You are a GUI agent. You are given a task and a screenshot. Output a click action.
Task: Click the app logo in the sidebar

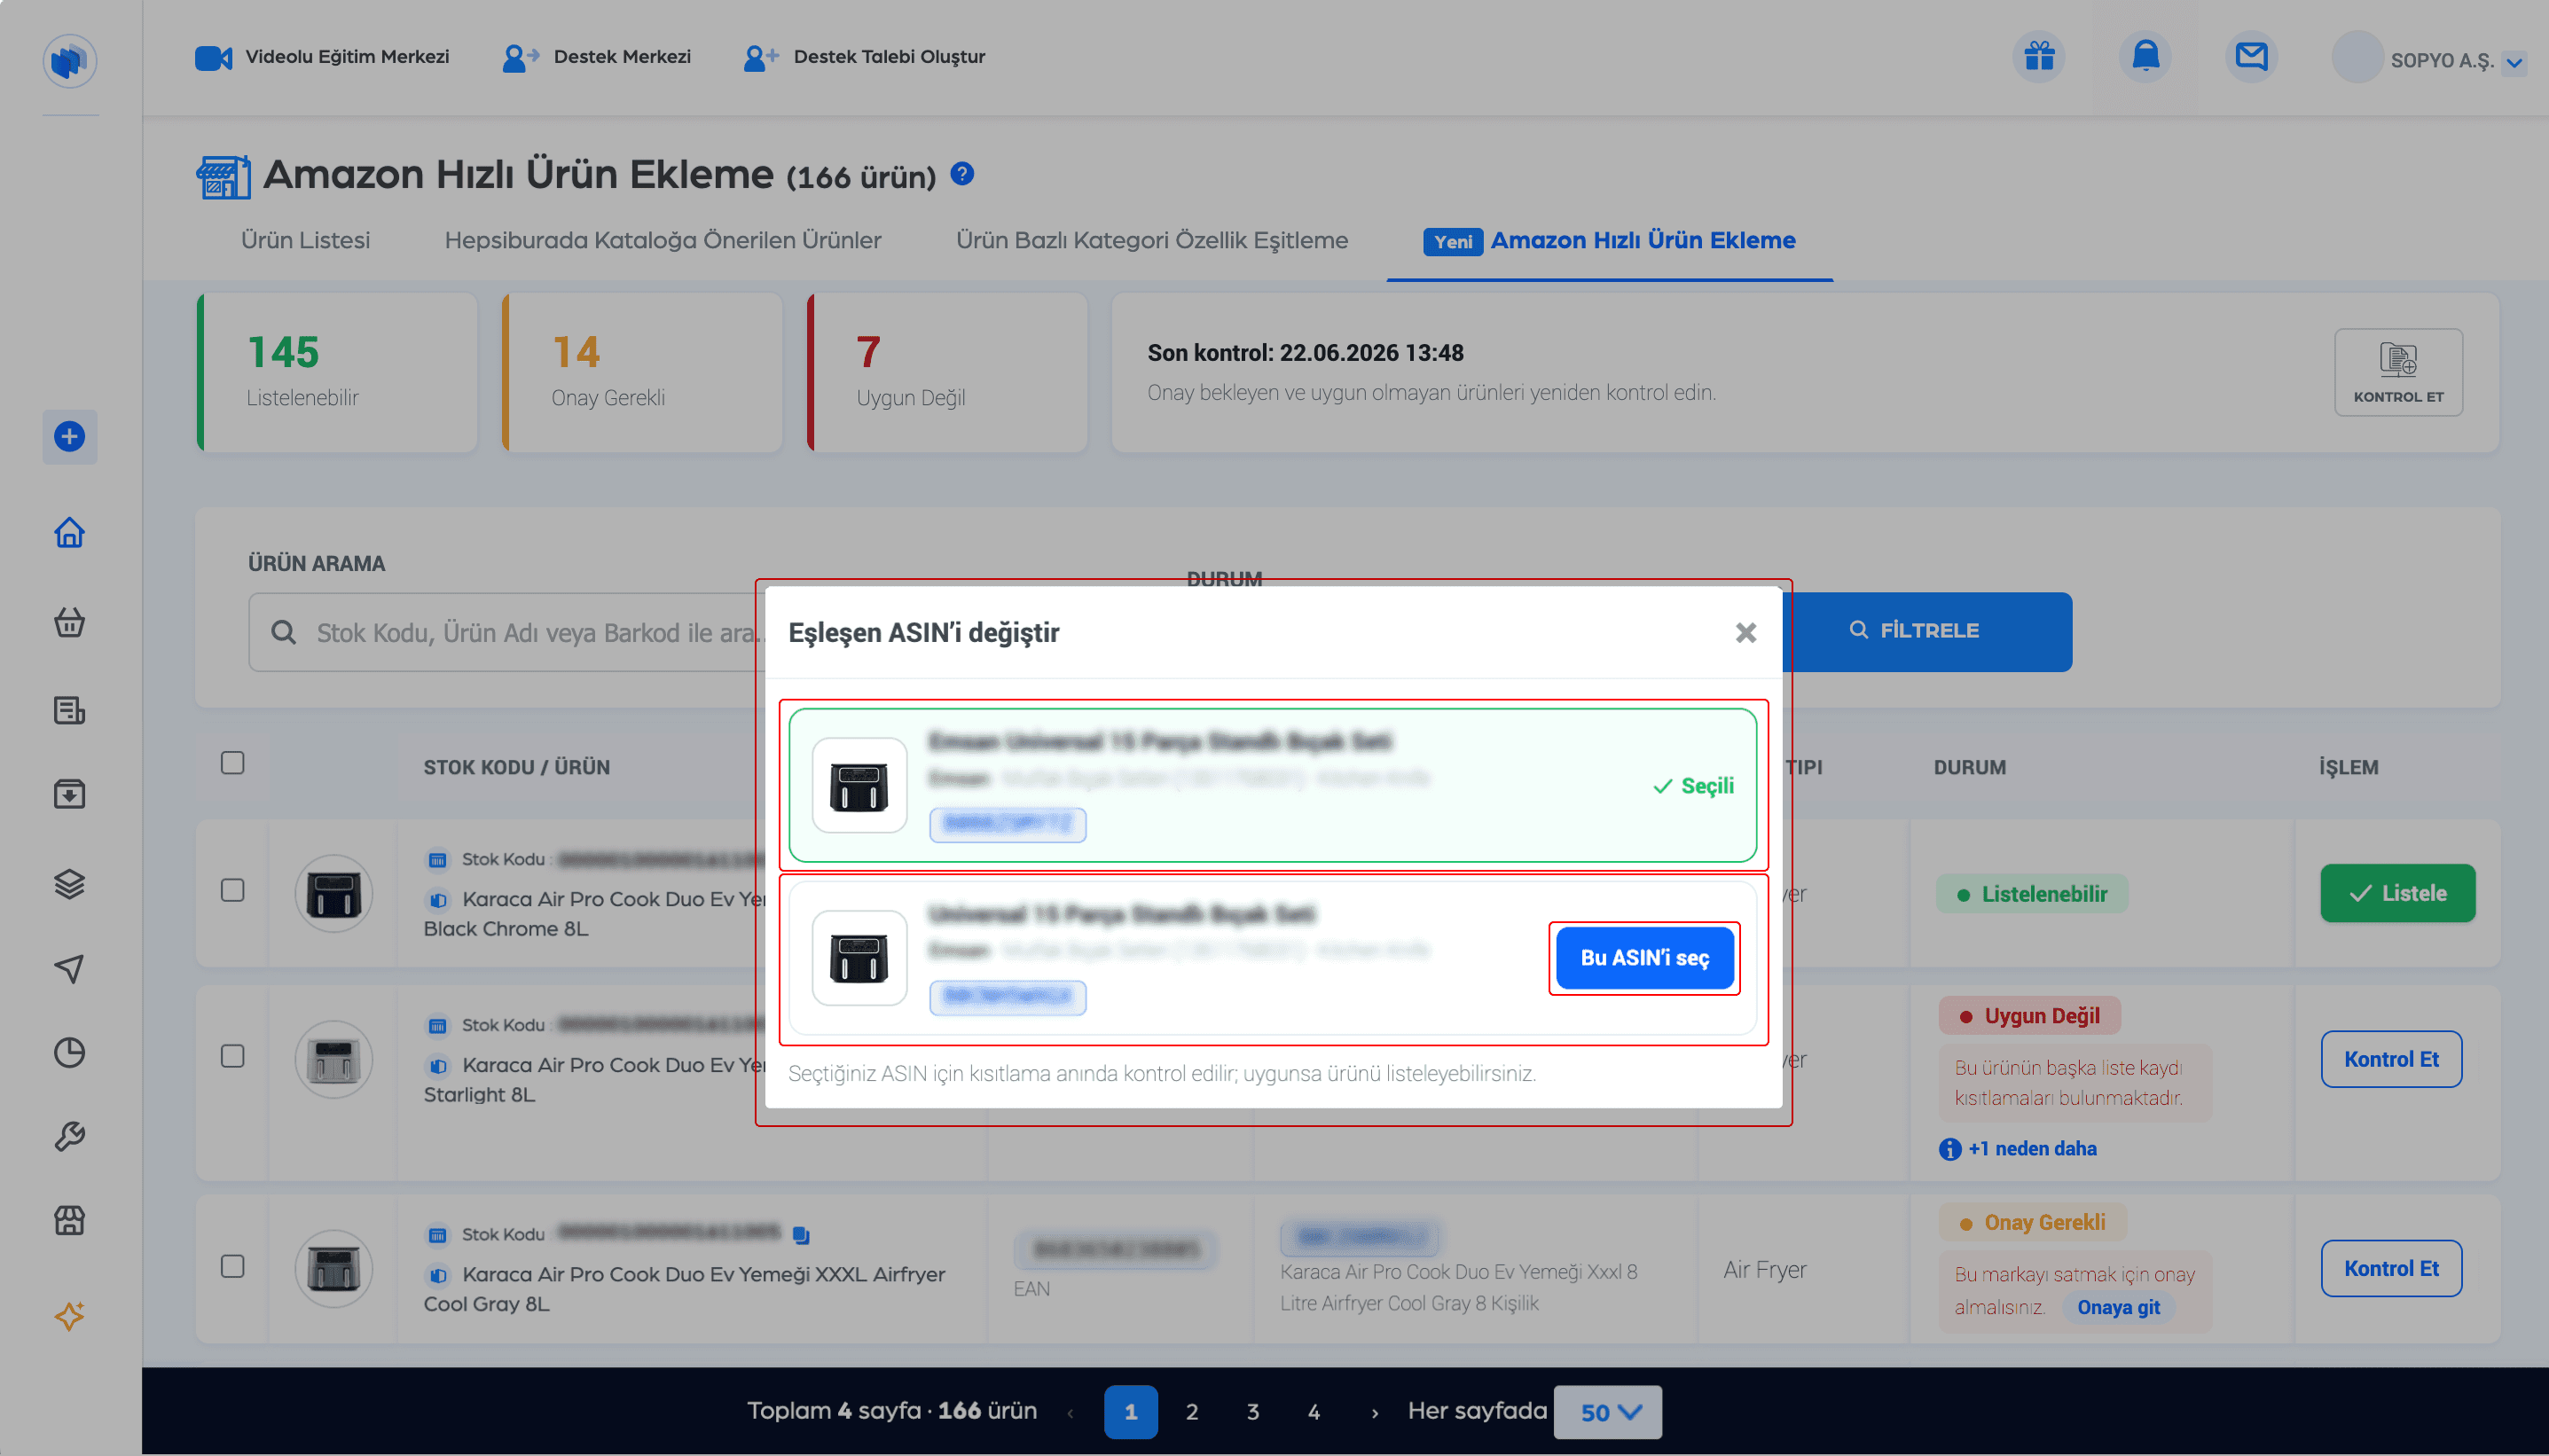(x=69, y=61)
